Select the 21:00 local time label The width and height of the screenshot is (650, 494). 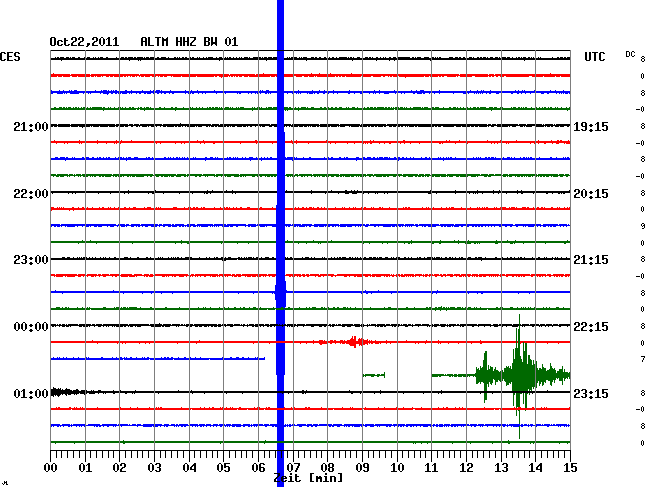(x=31, y=126)
